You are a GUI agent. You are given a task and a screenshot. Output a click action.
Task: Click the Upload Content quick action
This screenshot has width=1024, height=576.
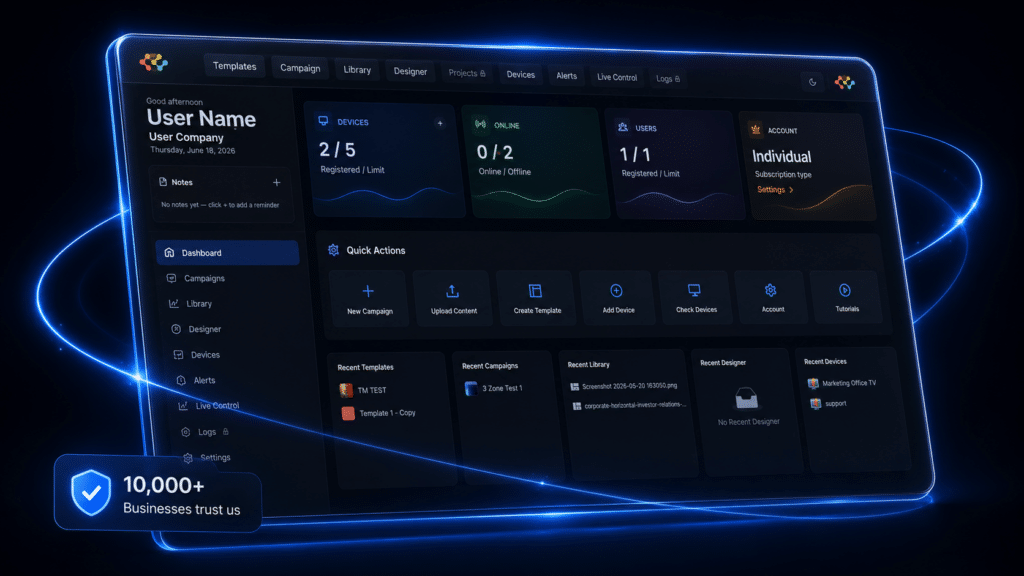pyautogui.click(x=453, y=298)
